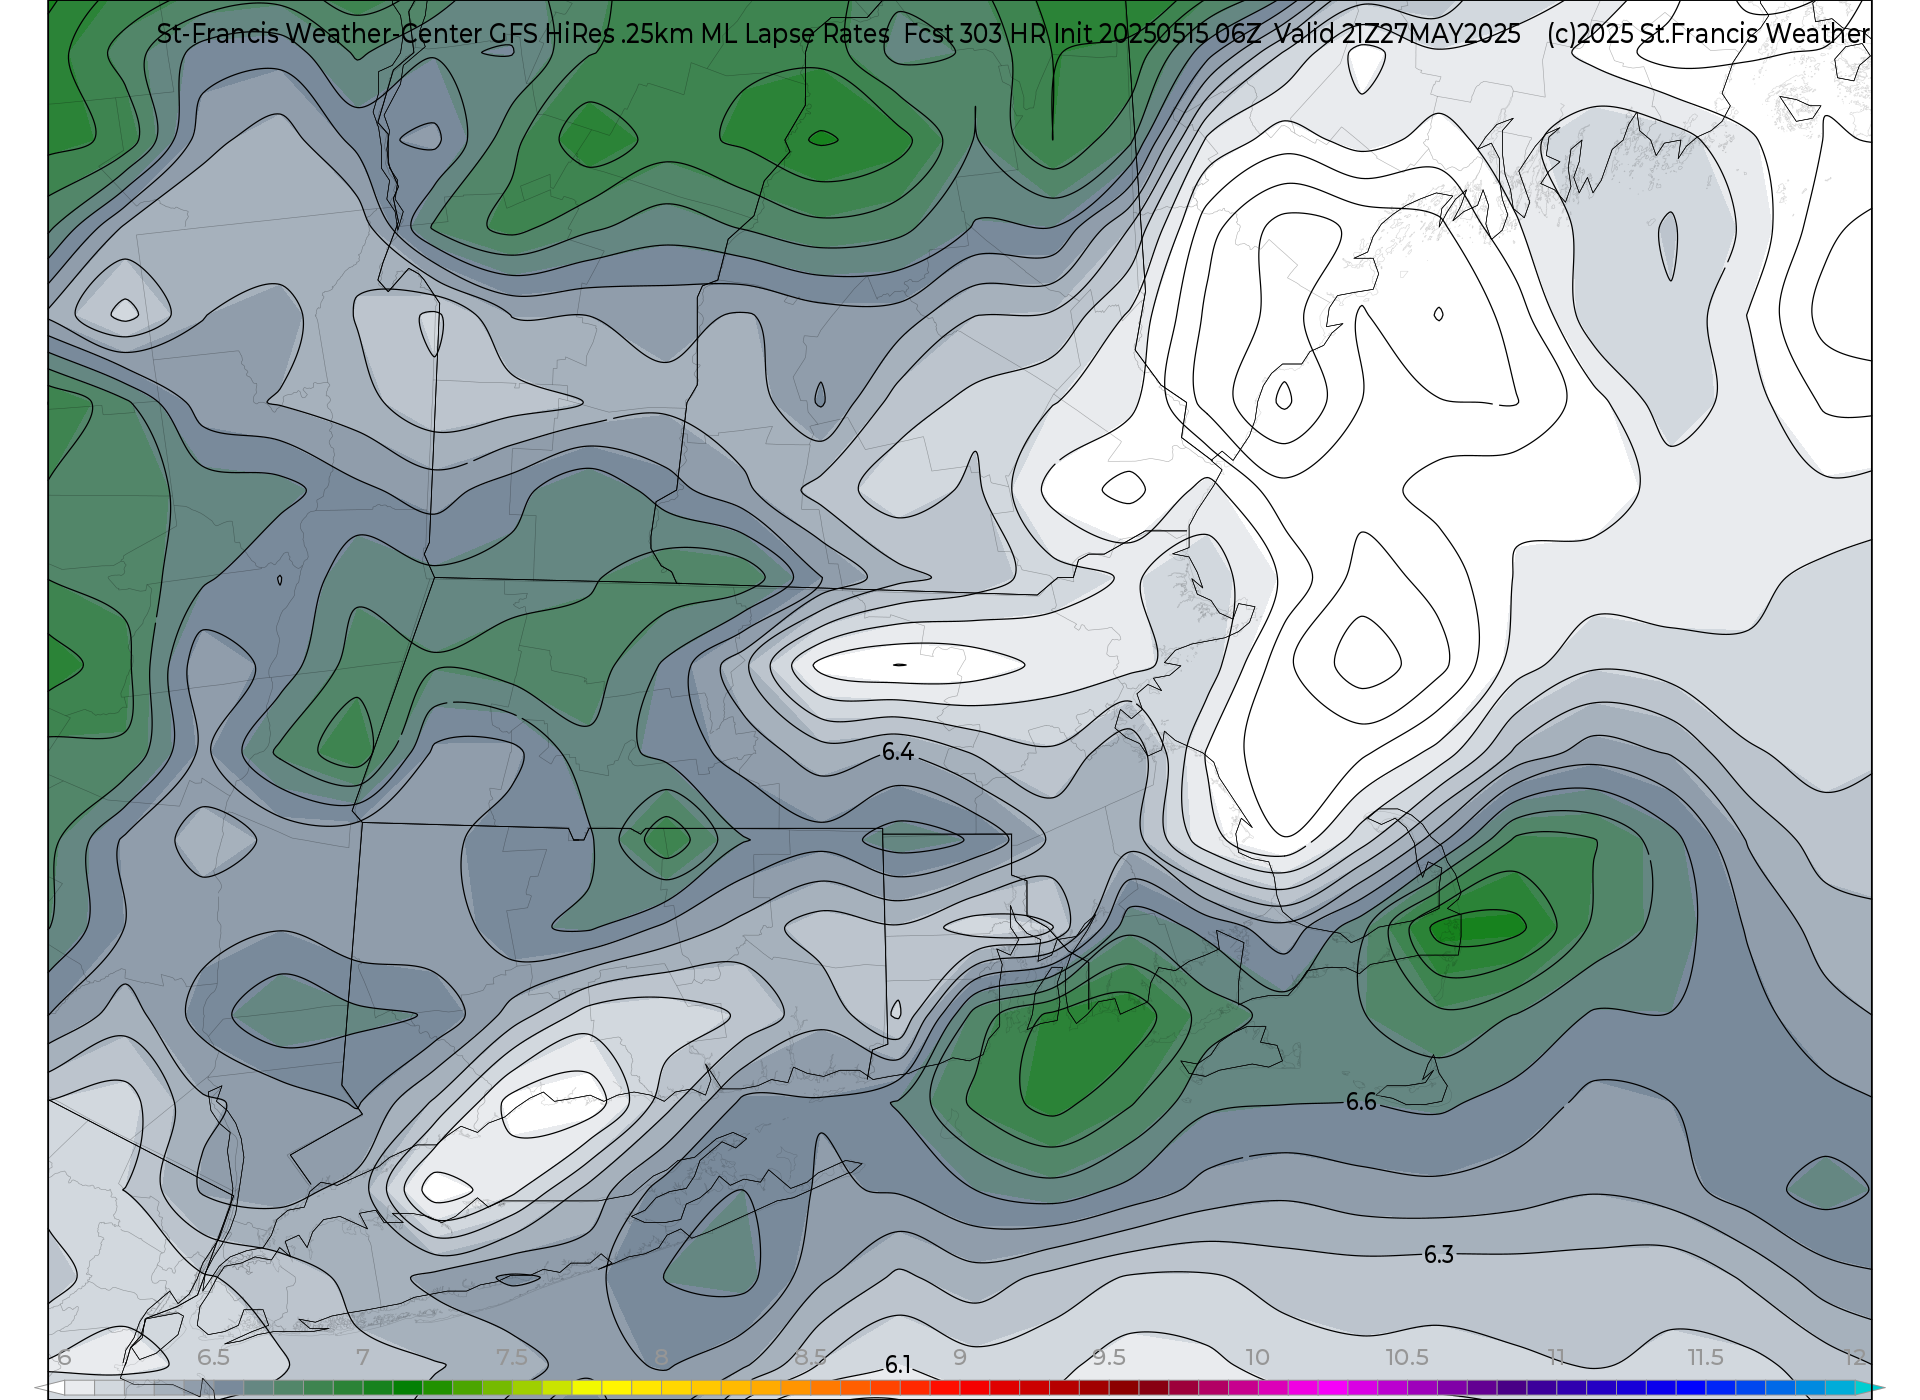Click the 11.5 colorbar scale label

1705,1358
